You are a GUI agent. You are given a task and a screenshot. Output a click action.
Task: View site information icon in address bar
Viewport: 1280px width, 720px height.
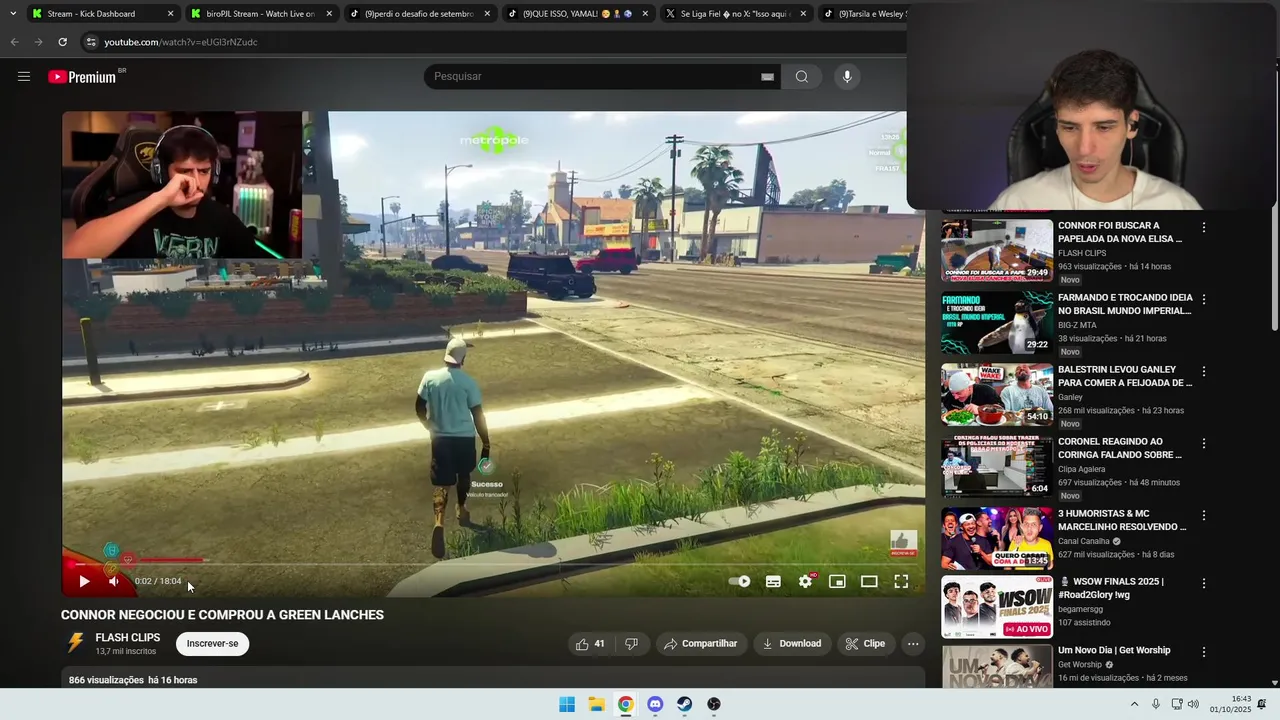click(91, 42)
